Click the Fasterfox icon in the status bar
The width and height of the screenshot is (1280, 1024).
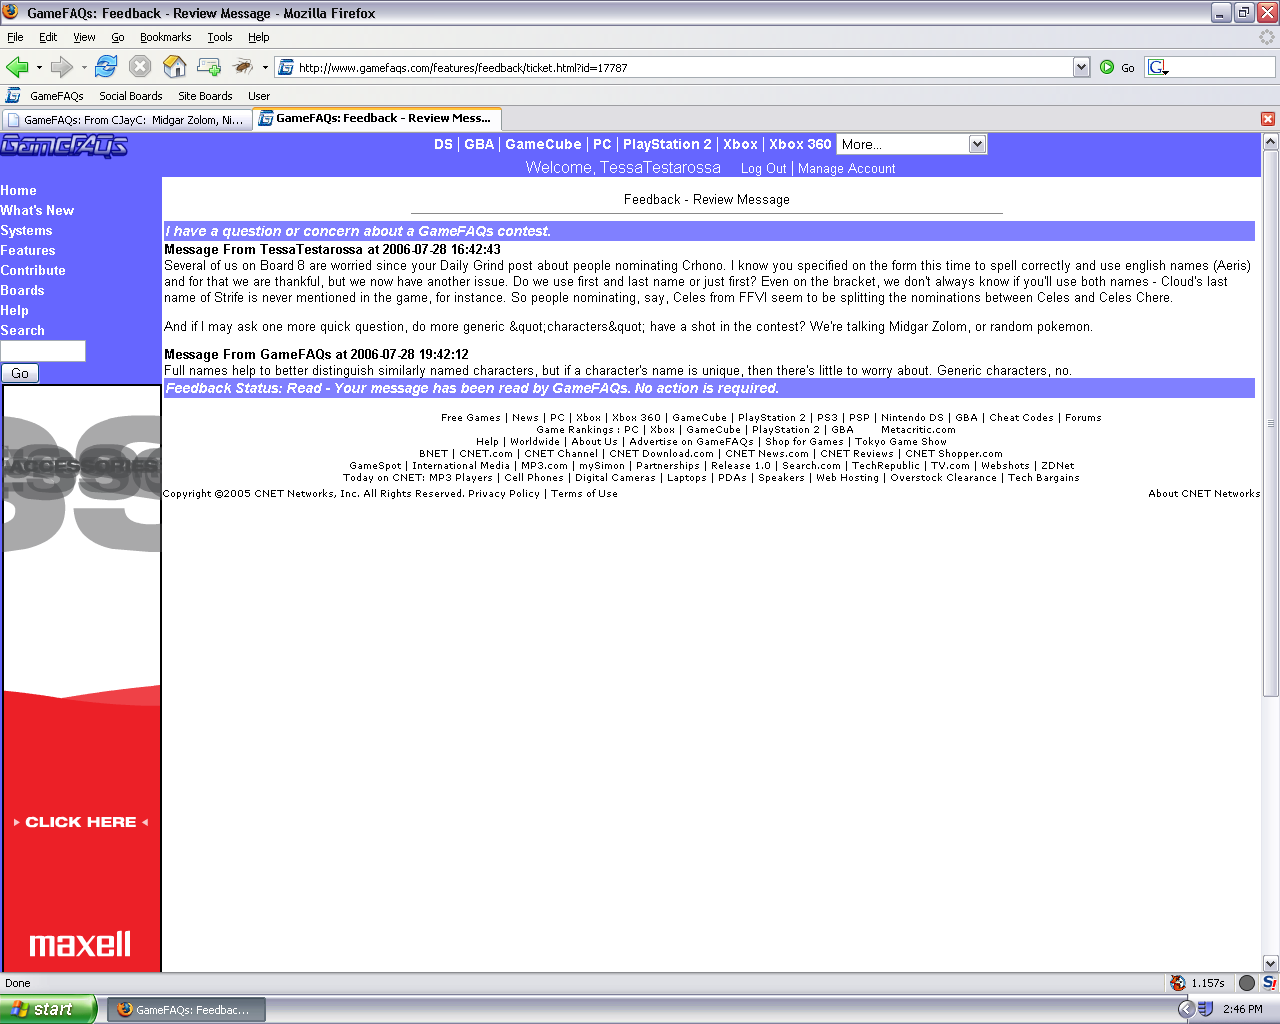pos(1178,983)
